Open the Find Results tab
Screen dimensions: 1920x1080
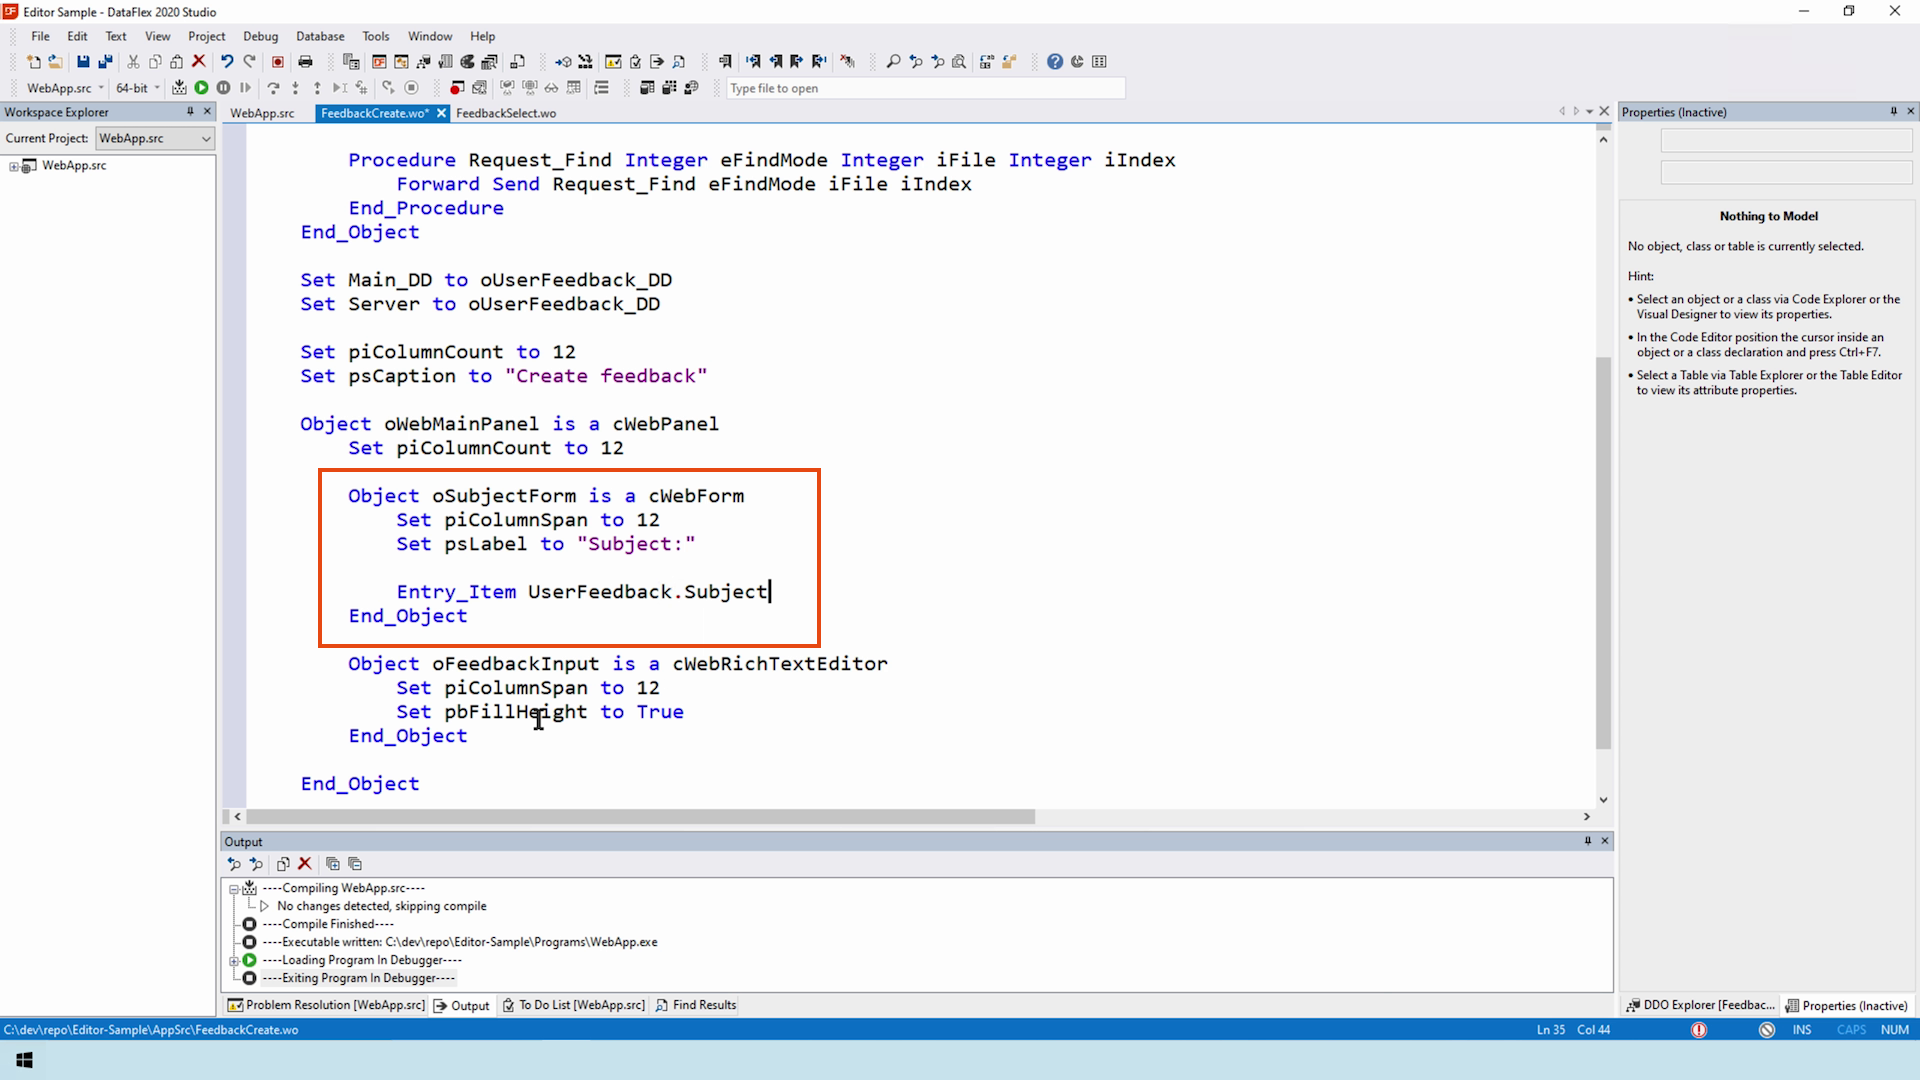point(696,1005)
